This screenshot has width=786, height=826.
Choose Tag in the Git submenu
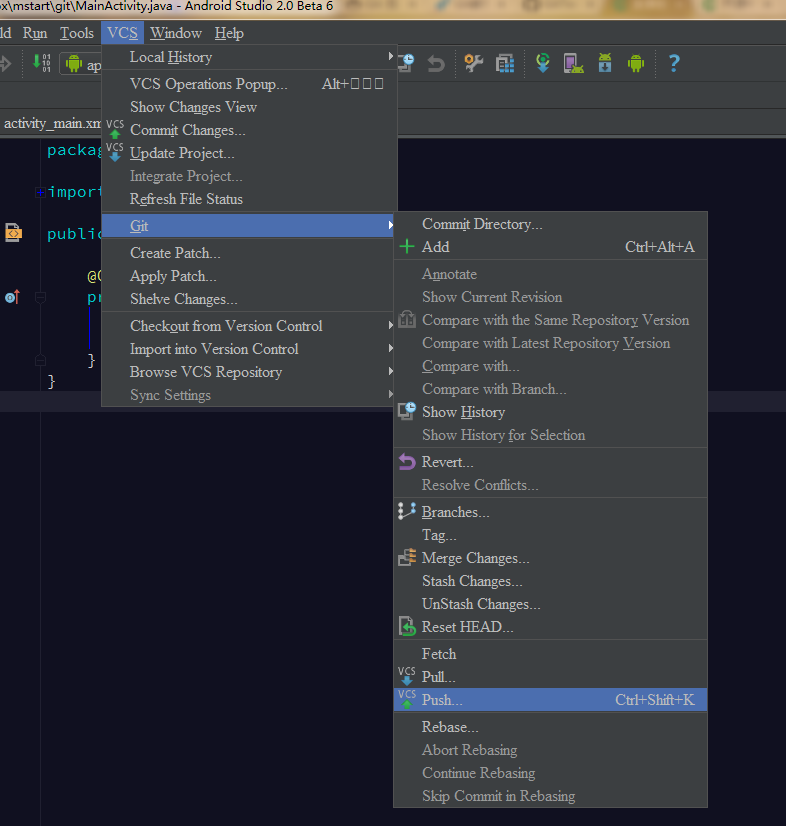(551, 535)
